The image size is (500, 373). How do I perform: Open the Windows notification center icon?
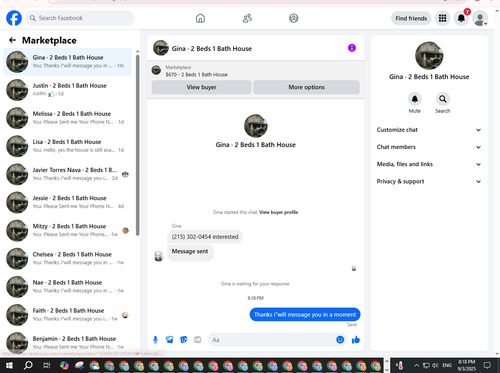coord(487,365)
